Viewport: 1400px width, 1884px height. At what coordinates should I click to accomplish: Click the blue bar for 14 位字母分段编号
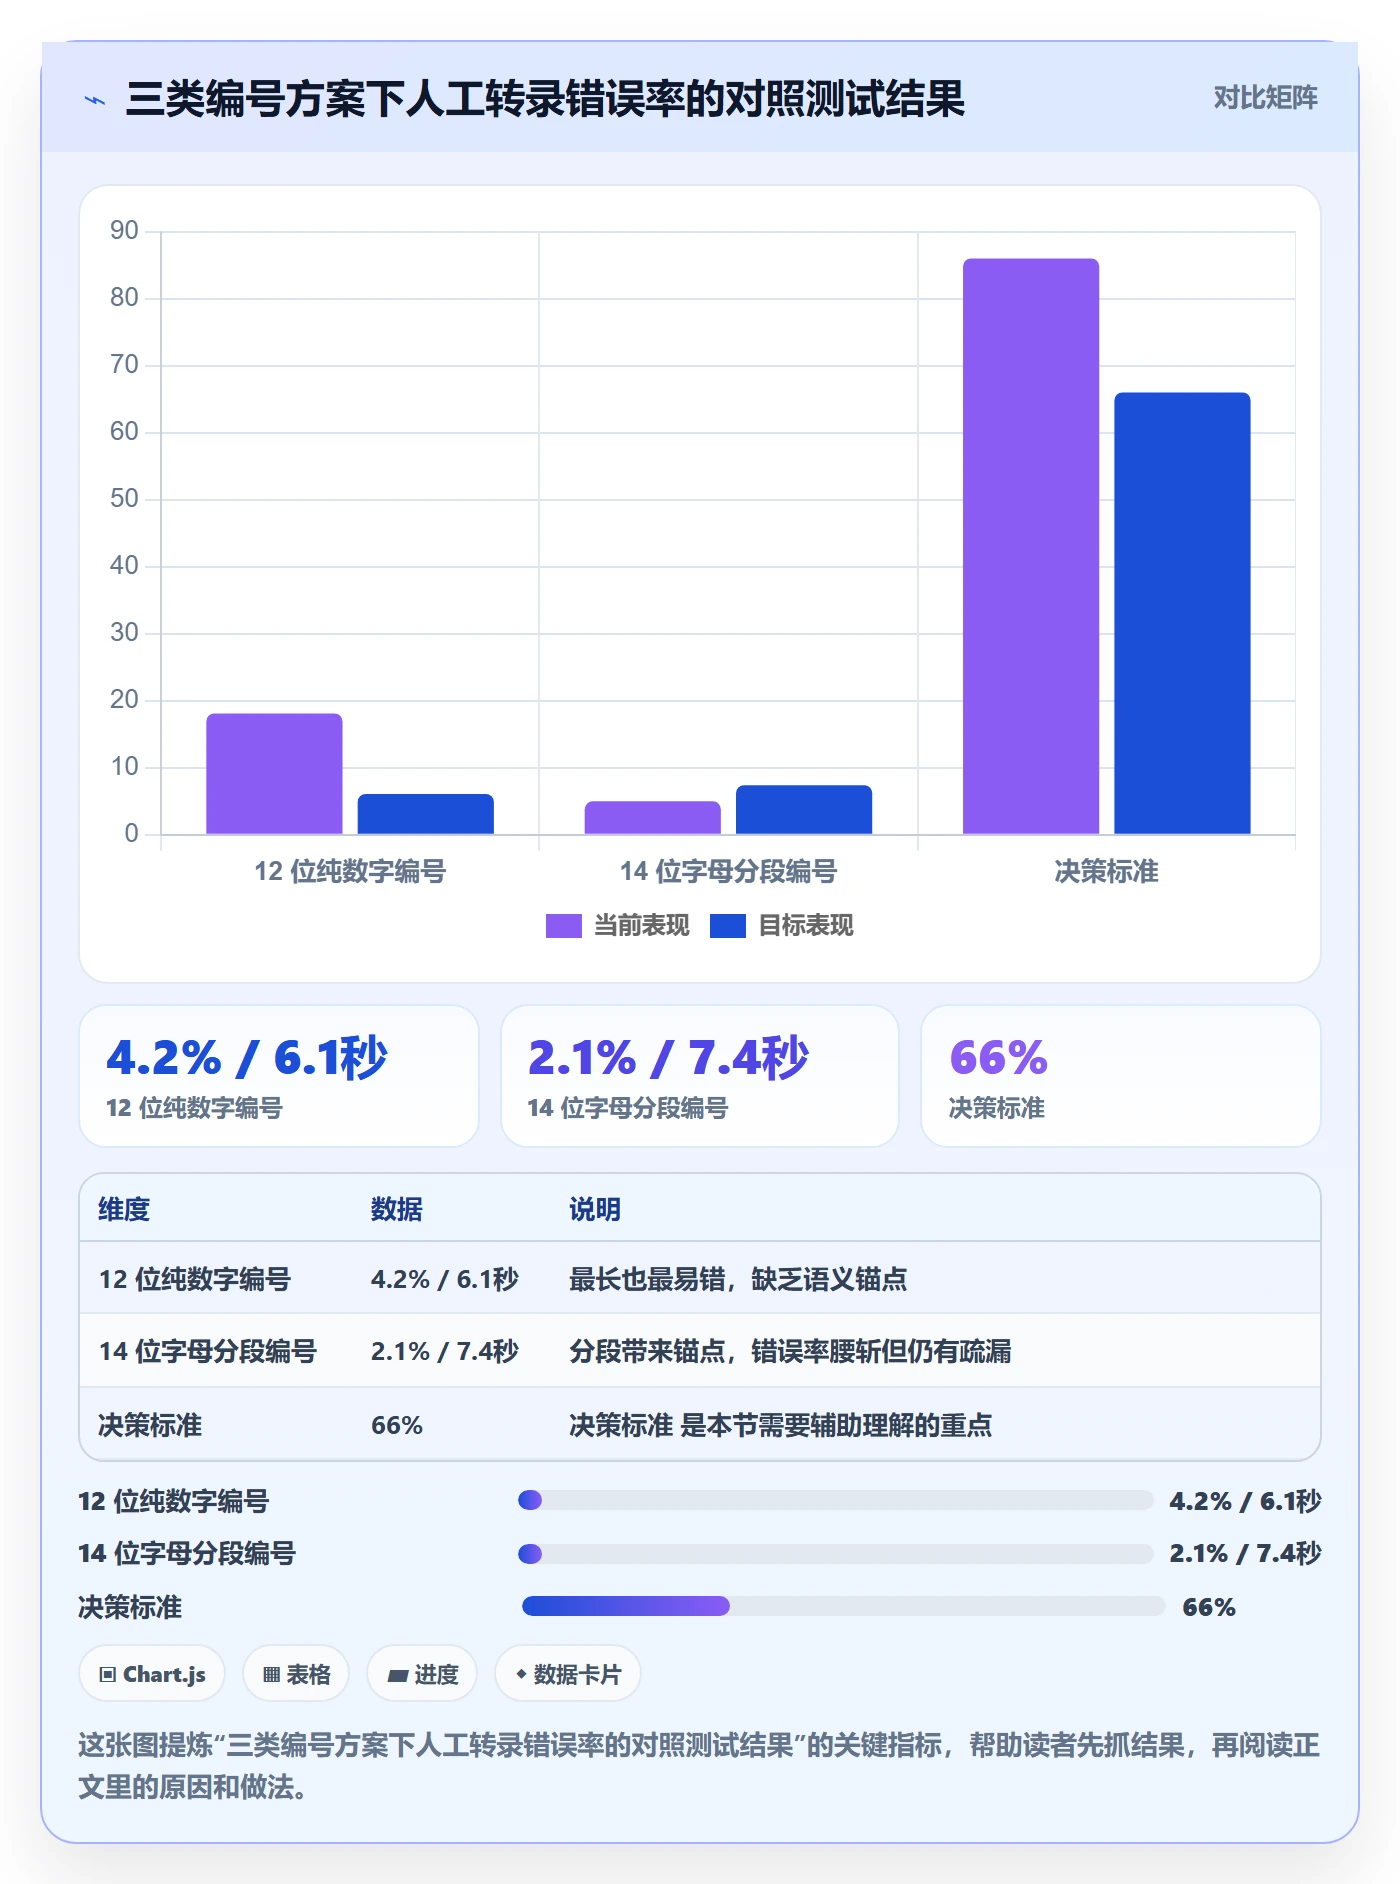pyautogui.click(x=804, y=810)
